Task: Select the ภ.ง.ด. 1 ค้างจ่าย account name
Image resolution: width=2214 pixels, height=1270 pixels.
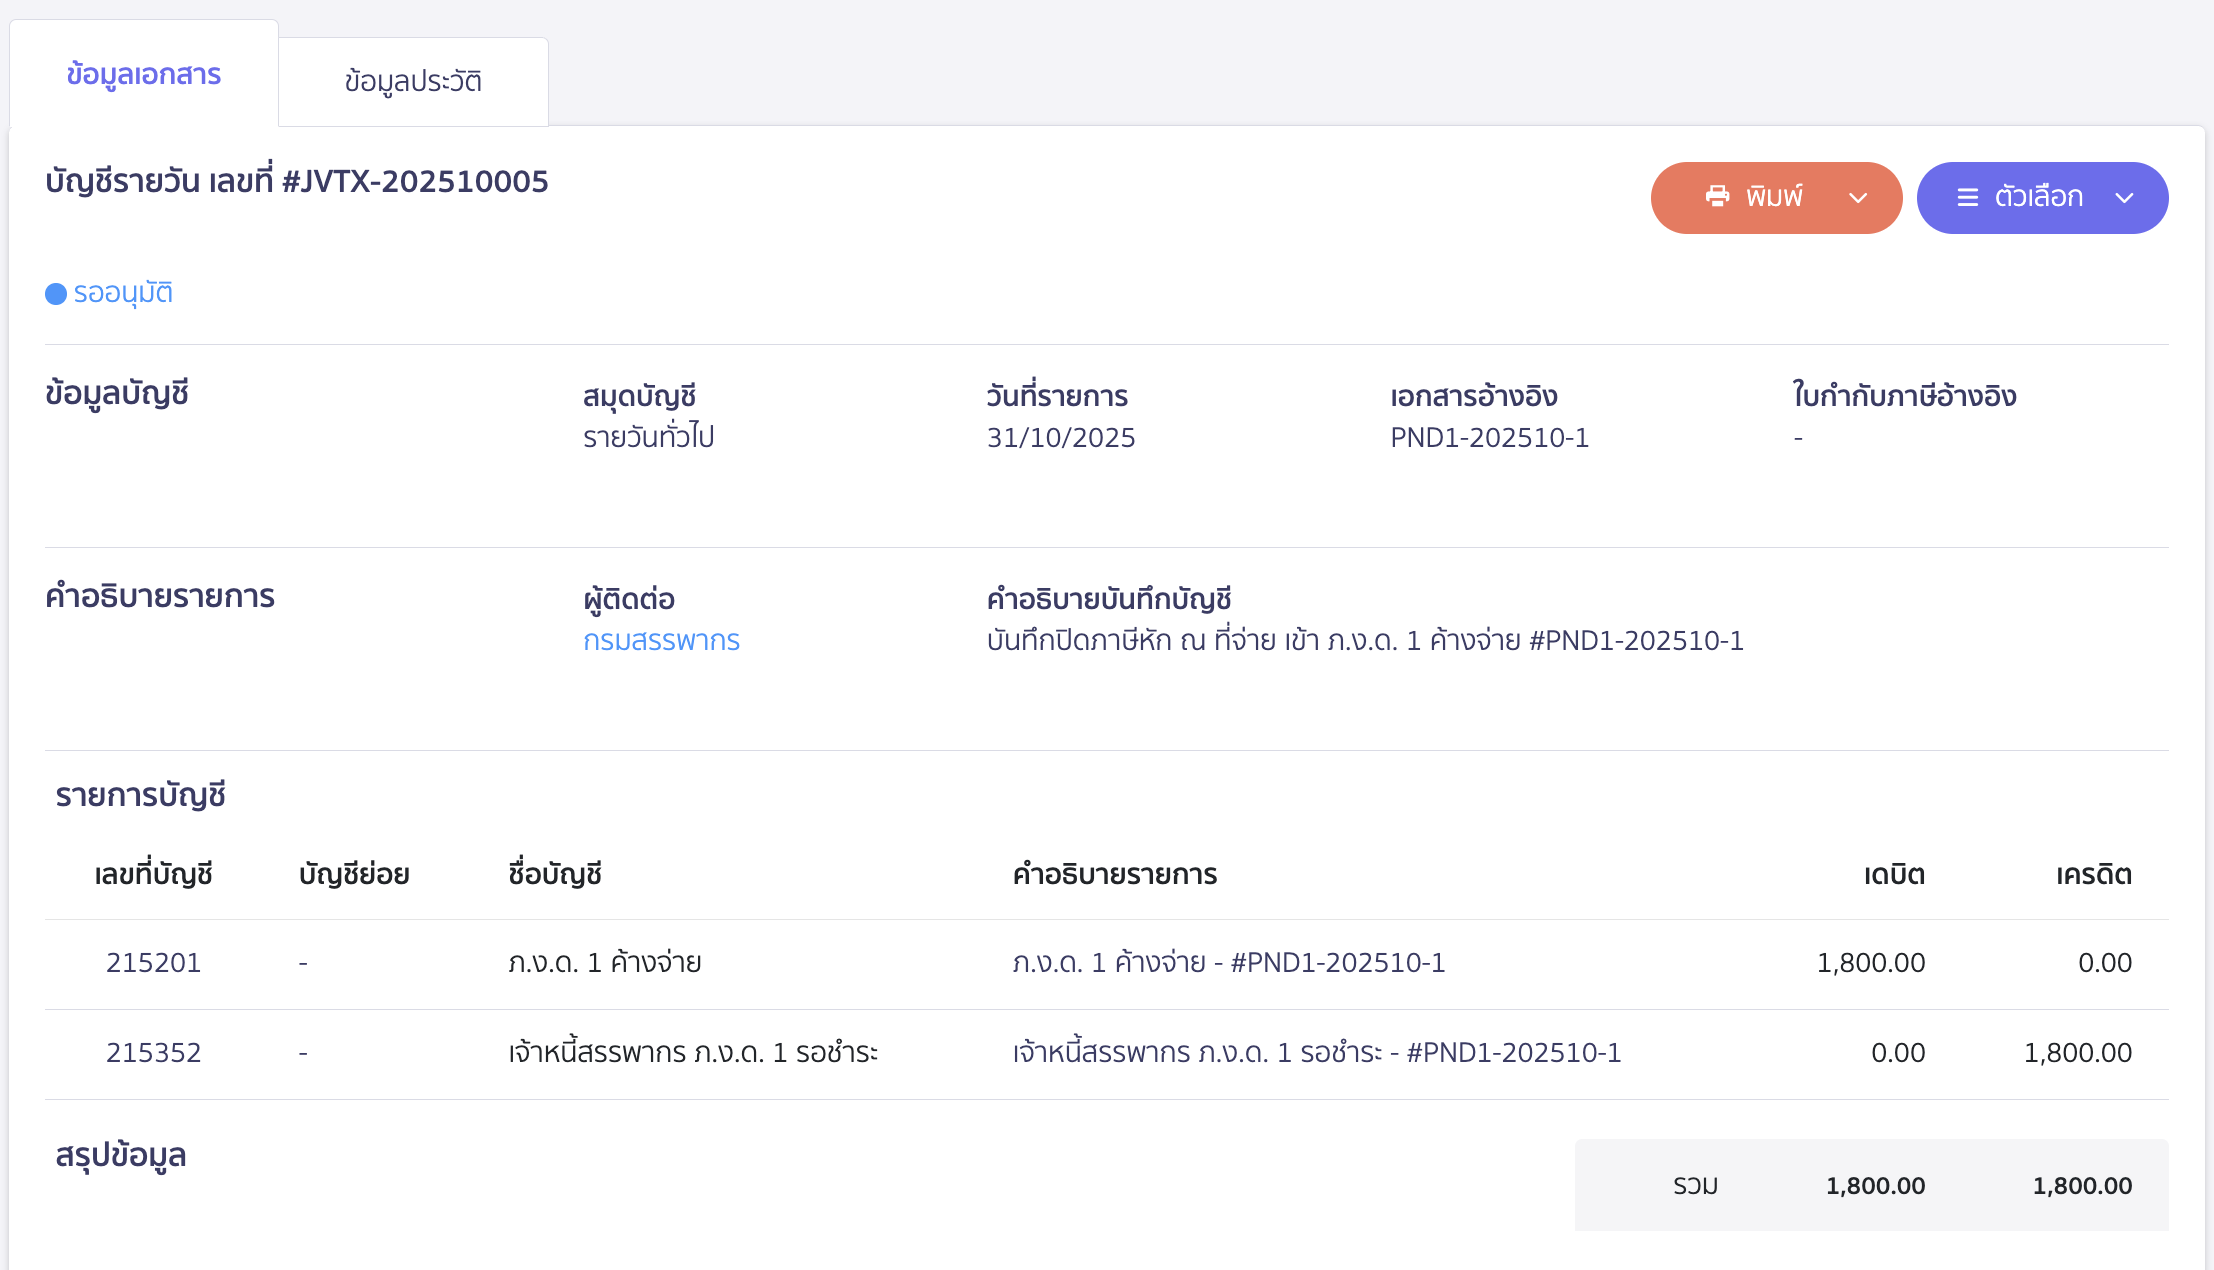Action: point(604,962)
